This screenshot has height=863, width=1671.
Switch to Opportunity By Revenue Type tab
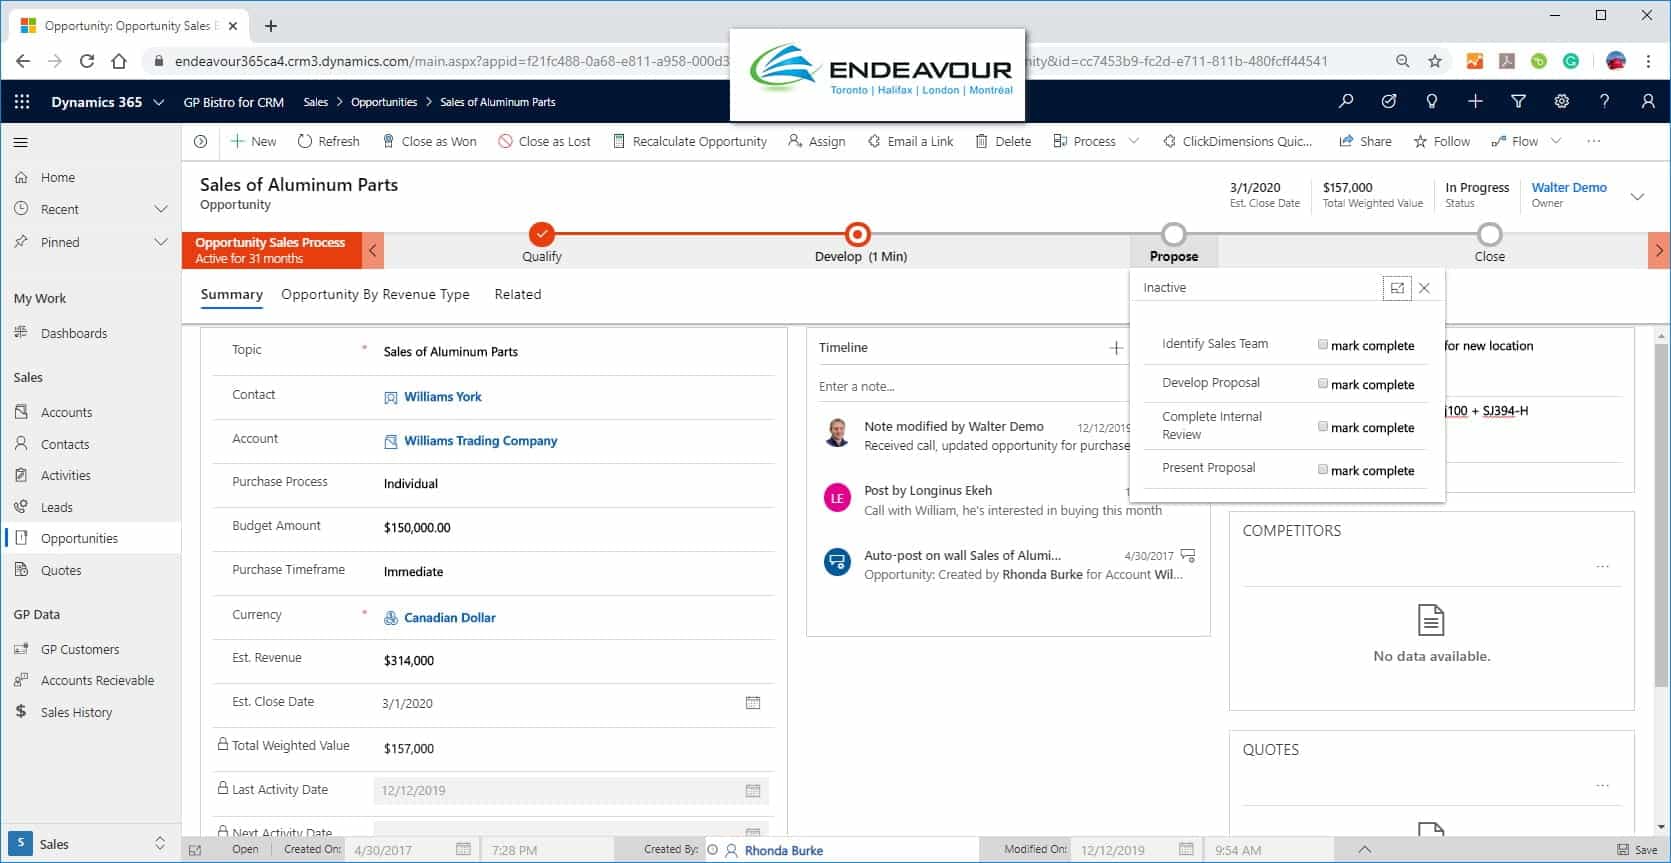click(375, 294)
